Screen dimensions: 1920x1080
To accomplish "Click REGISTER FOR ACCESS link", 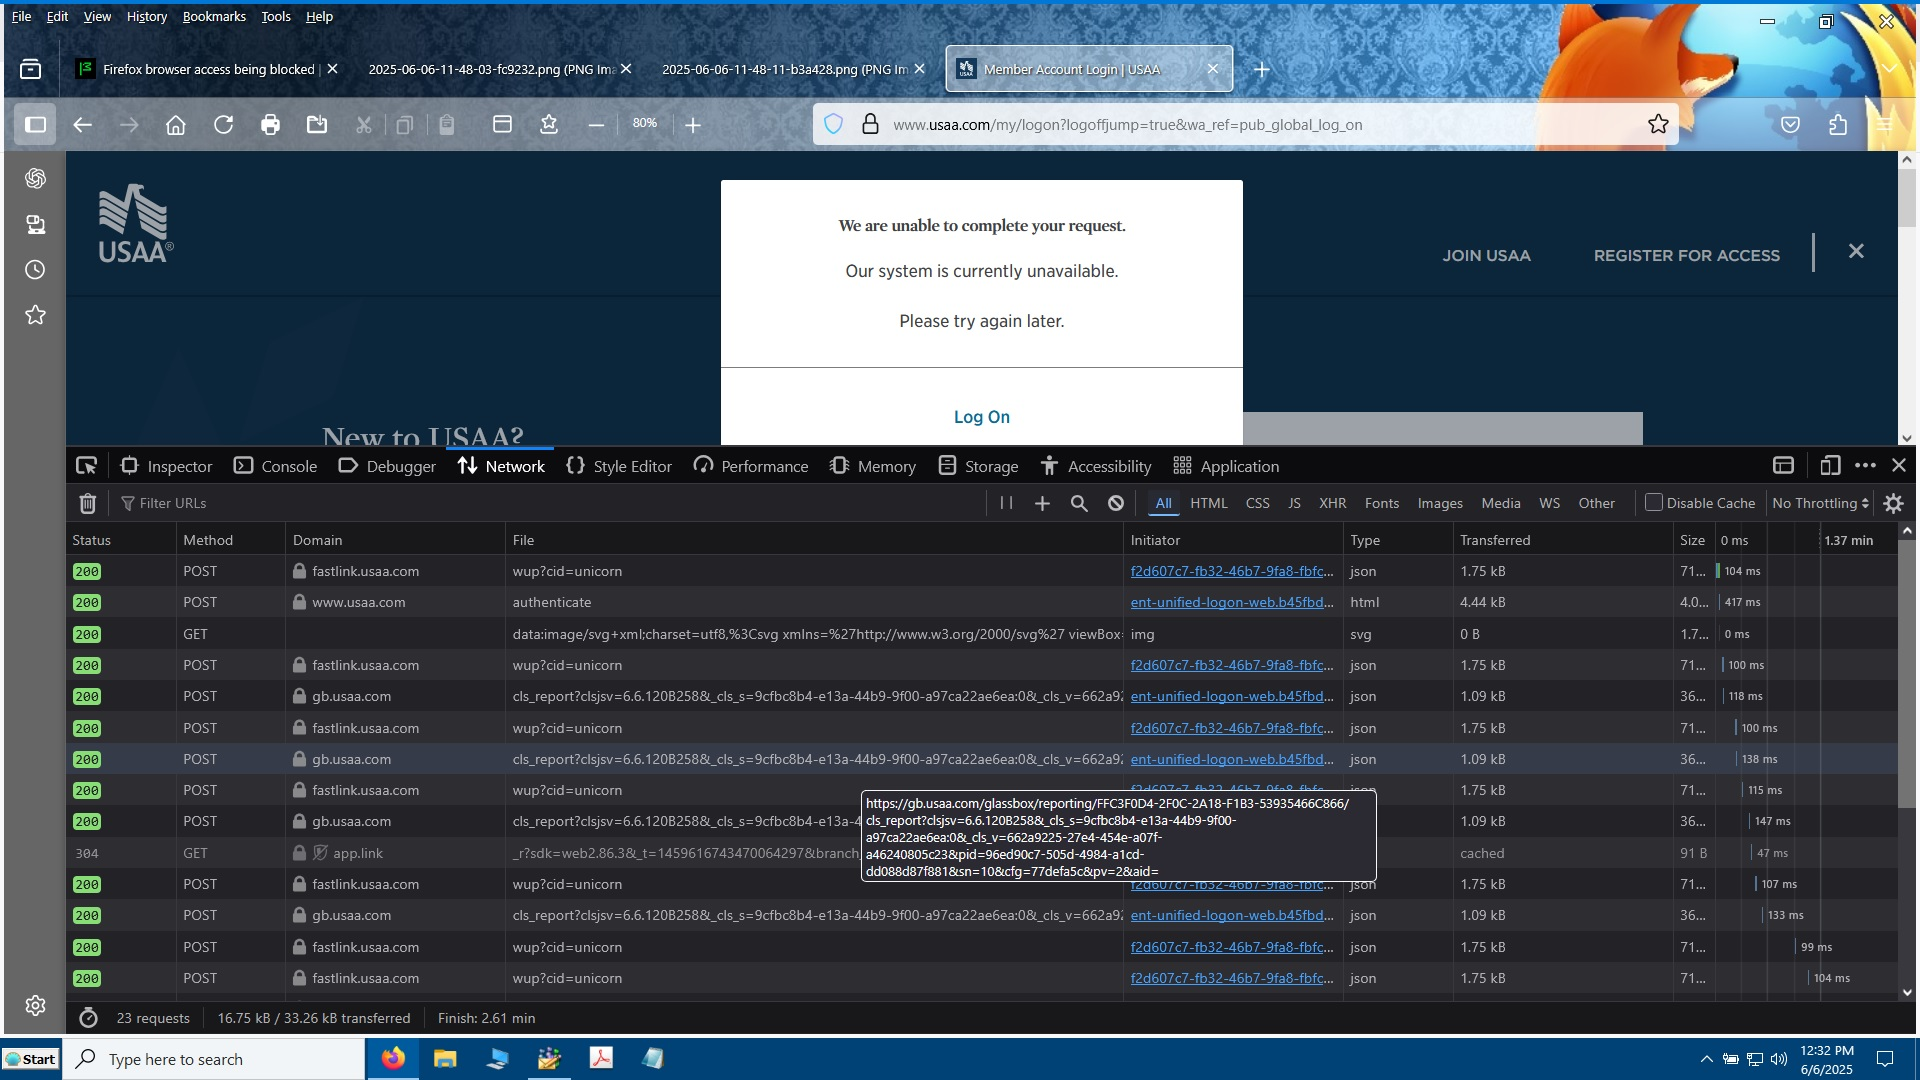I will tap(1687, 256).
